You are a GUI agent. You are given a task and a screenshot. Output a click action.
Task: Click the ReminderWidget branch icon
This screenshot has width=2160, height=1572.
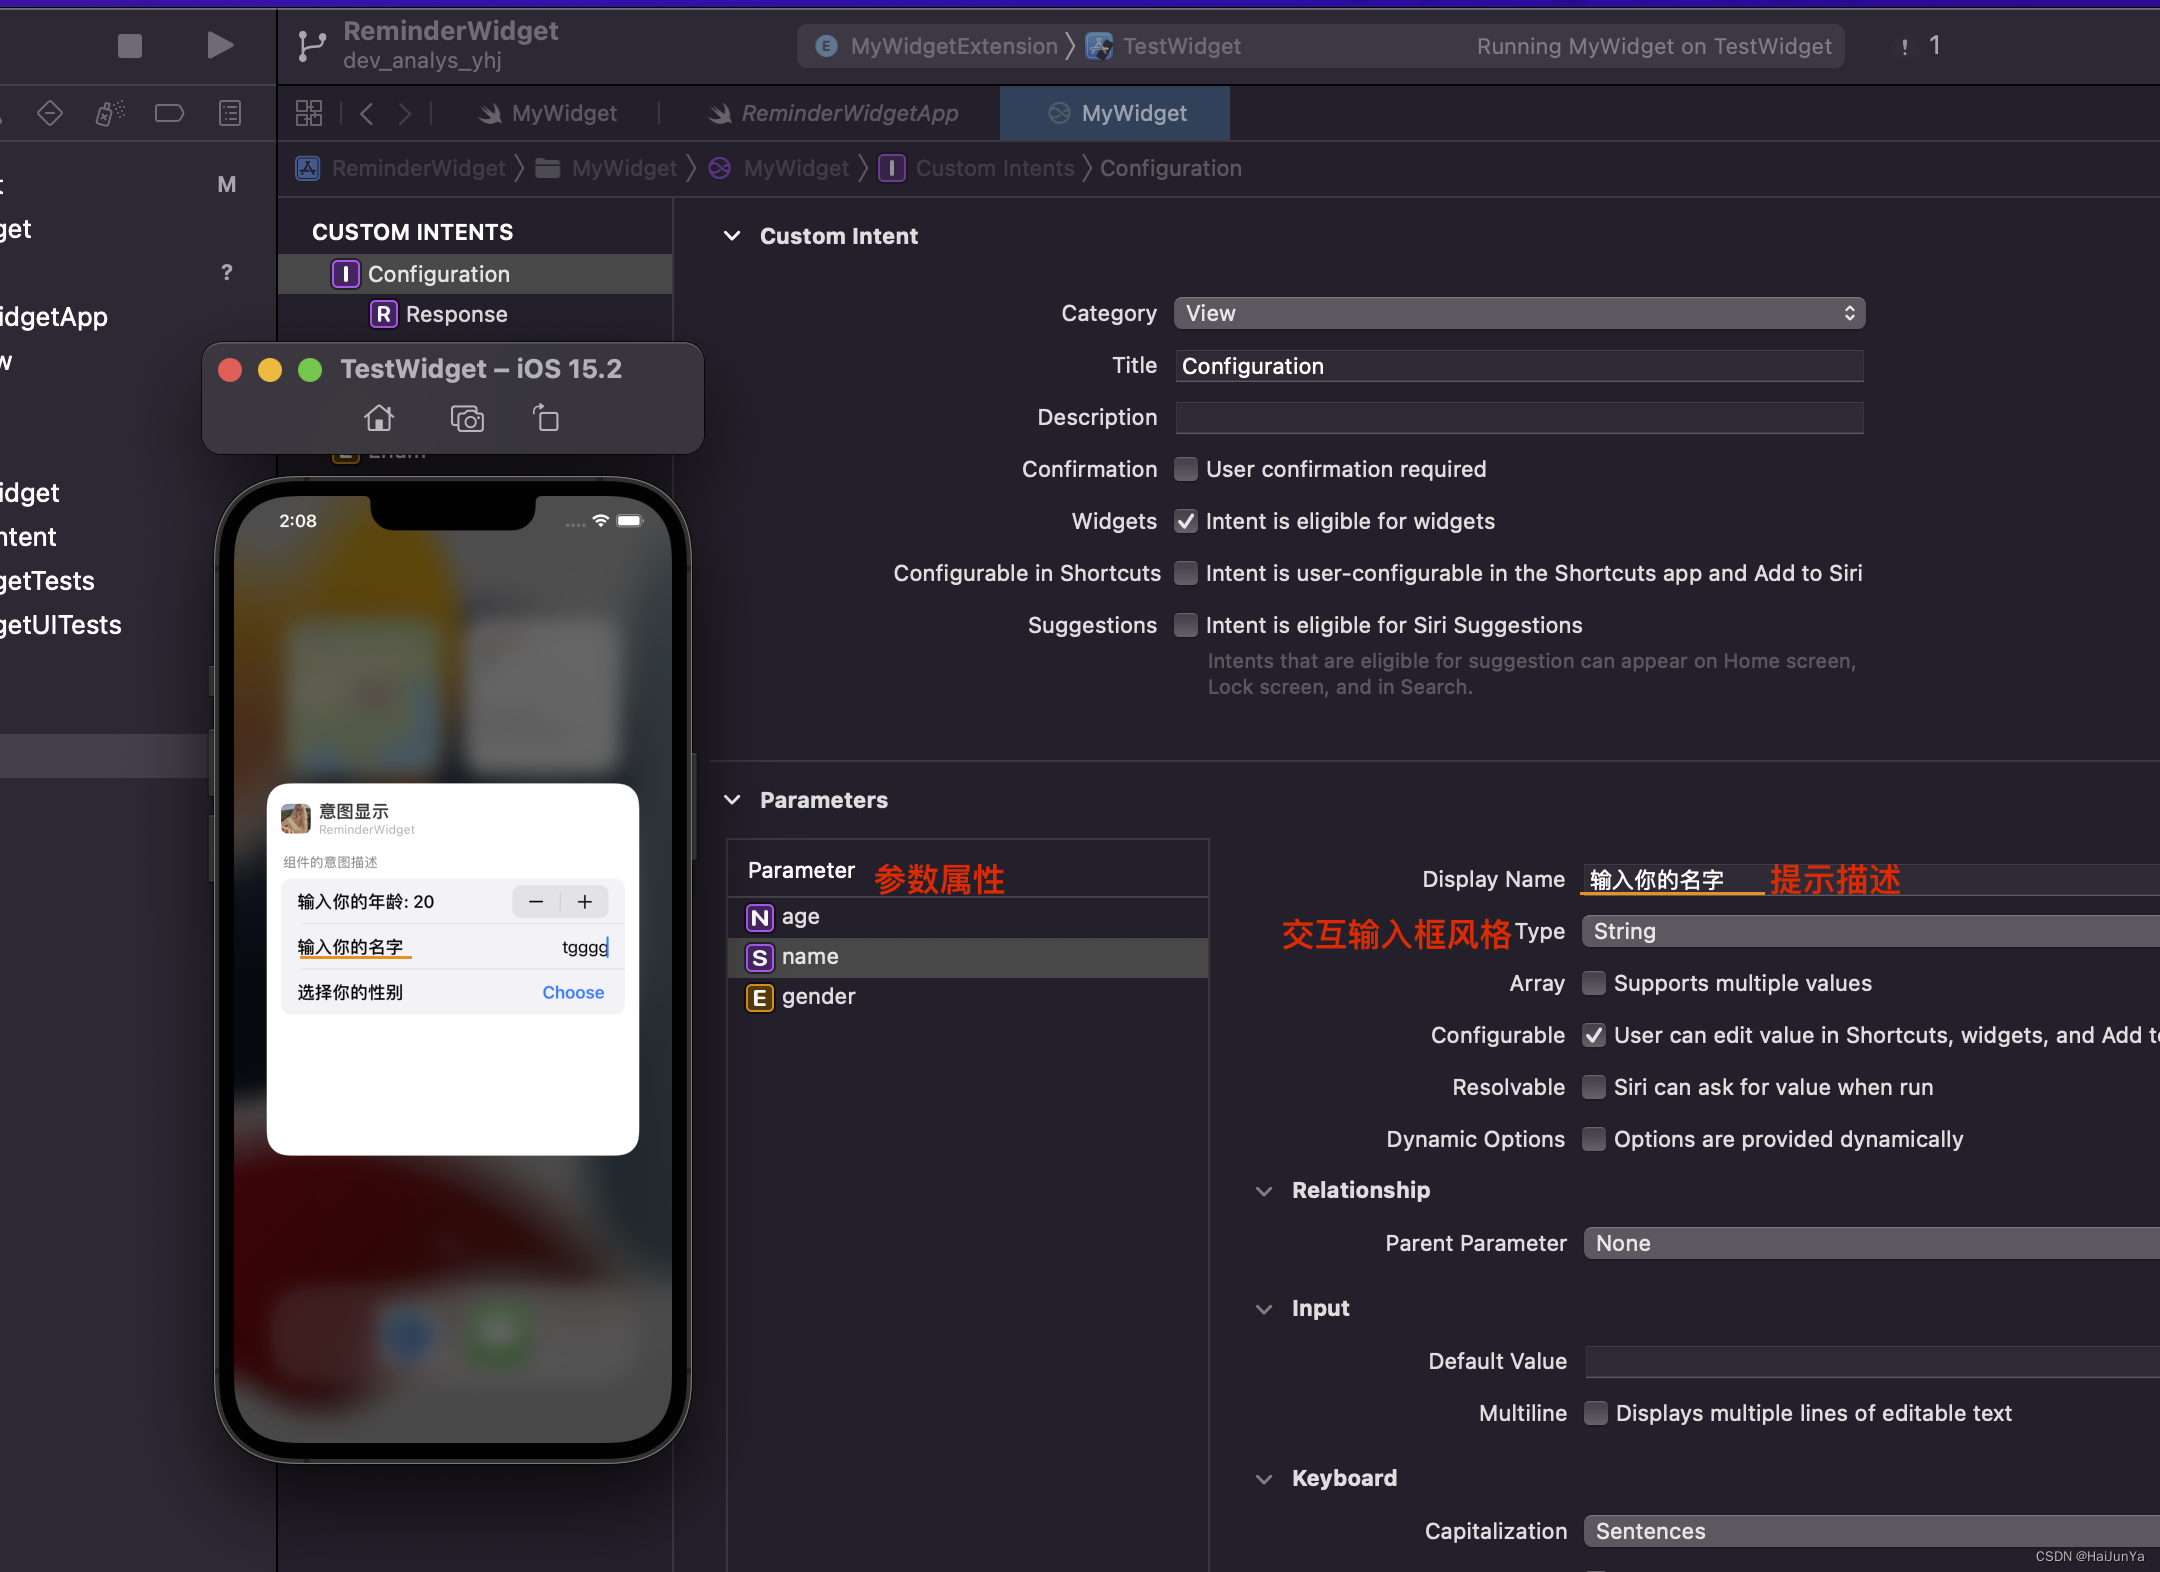(310, 44)
